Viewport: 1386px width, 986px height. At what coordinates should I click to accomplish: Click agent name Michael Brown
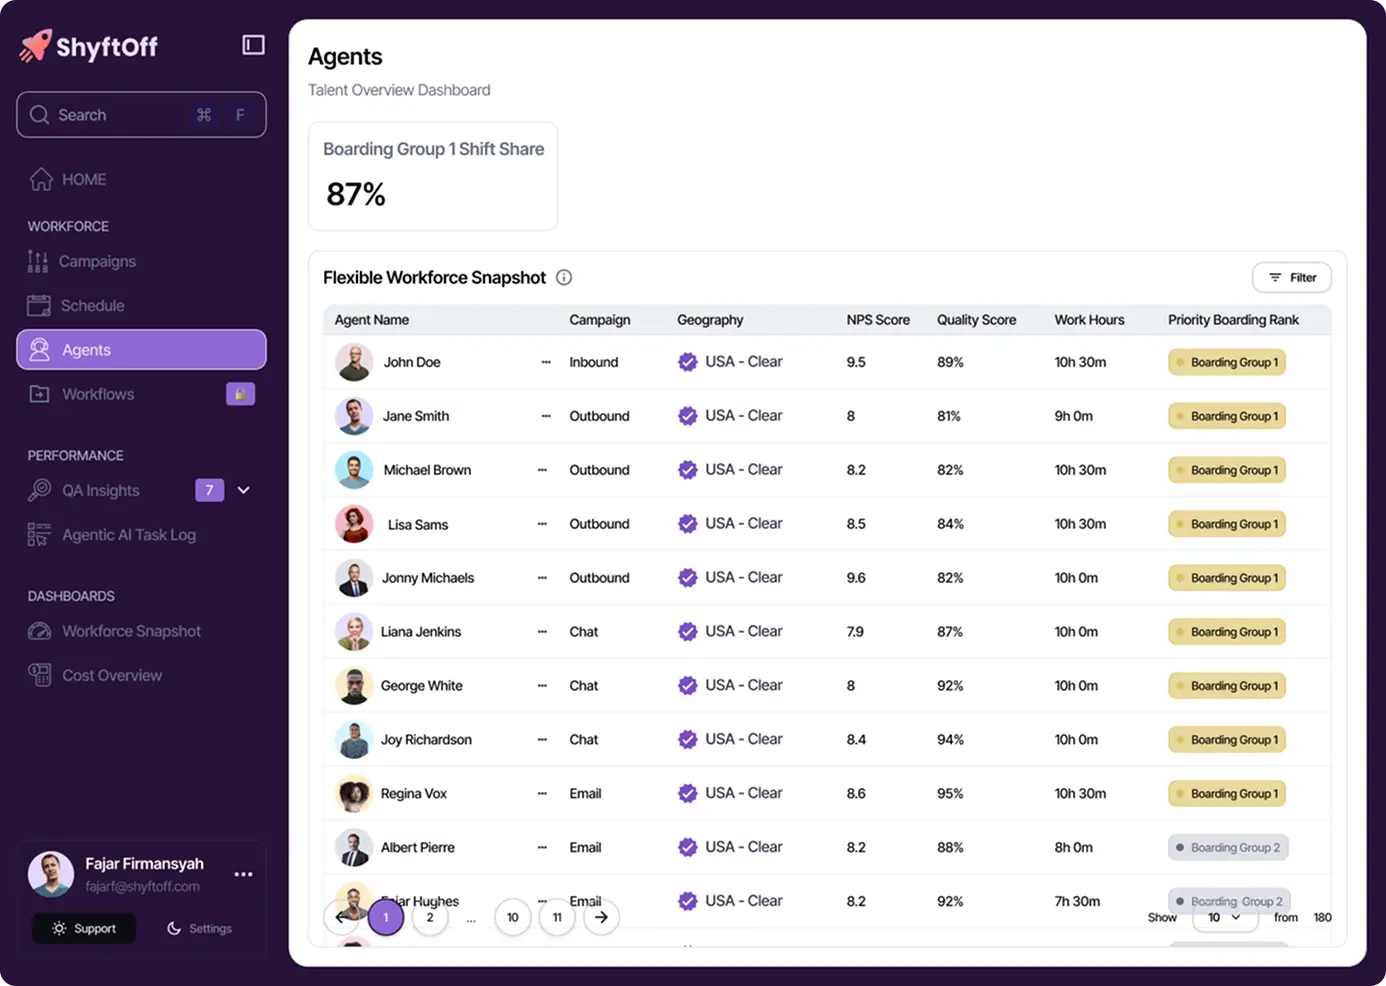[x=427, y=470]
